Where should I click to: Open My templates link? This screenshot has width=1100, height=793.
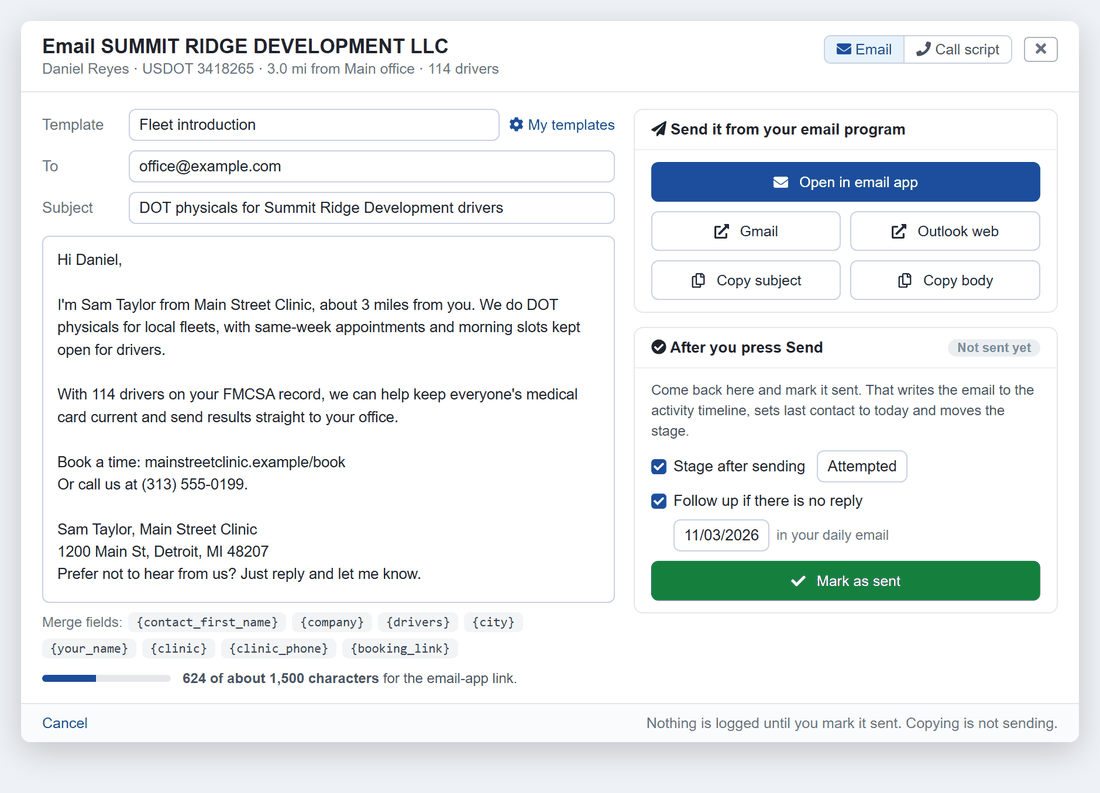pyautogui.click(x=561, y=125)
